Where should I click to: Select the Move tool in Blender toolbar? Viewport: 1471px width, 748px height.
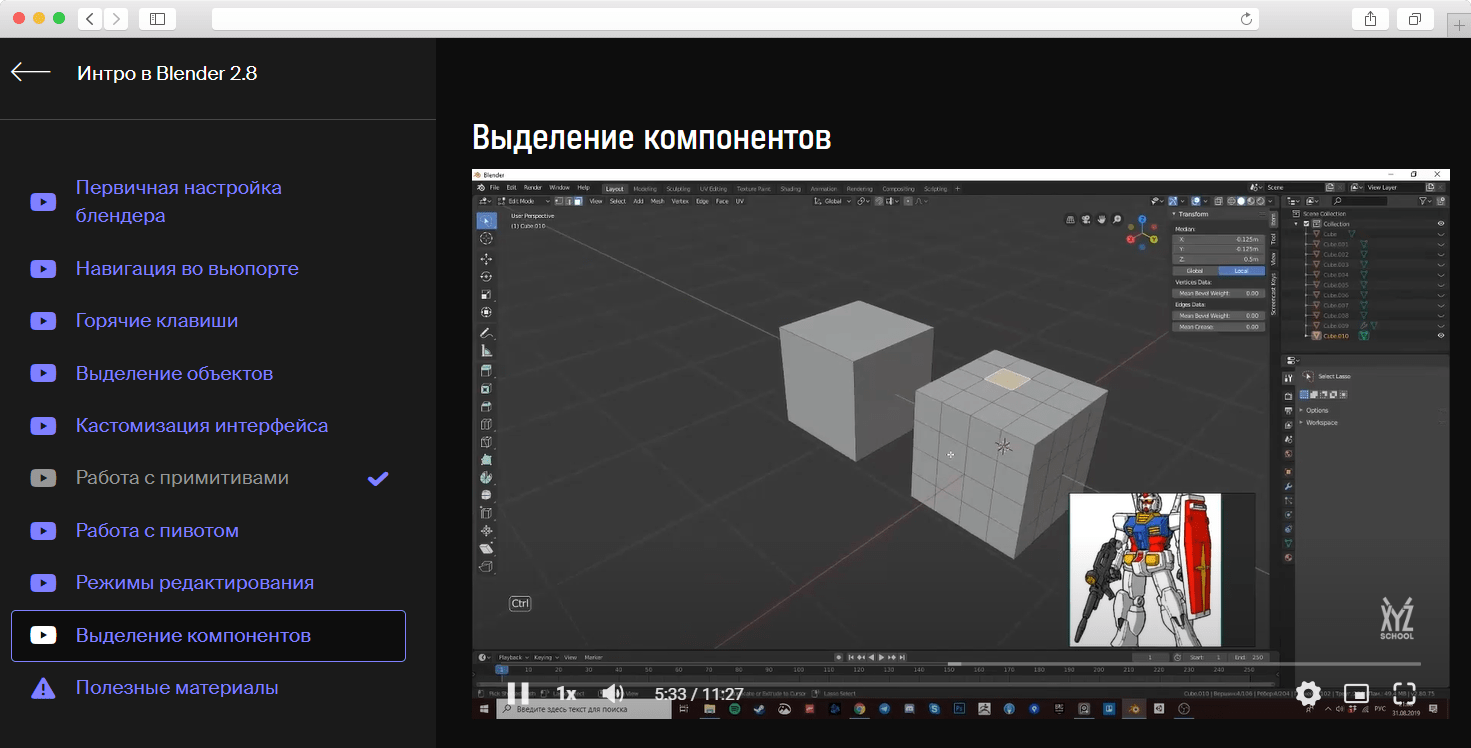[x=486, y=259]
